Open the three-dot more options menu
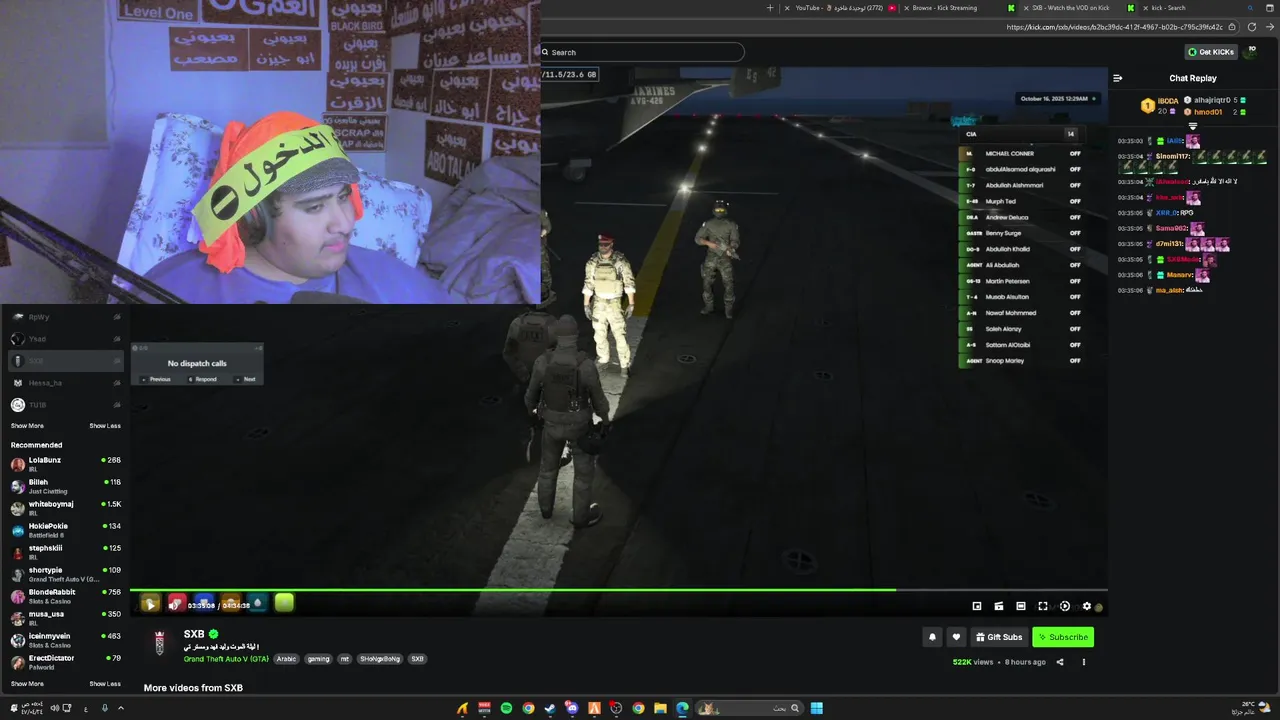This screenshot has height=720, width=1280. pos(1083,662)
